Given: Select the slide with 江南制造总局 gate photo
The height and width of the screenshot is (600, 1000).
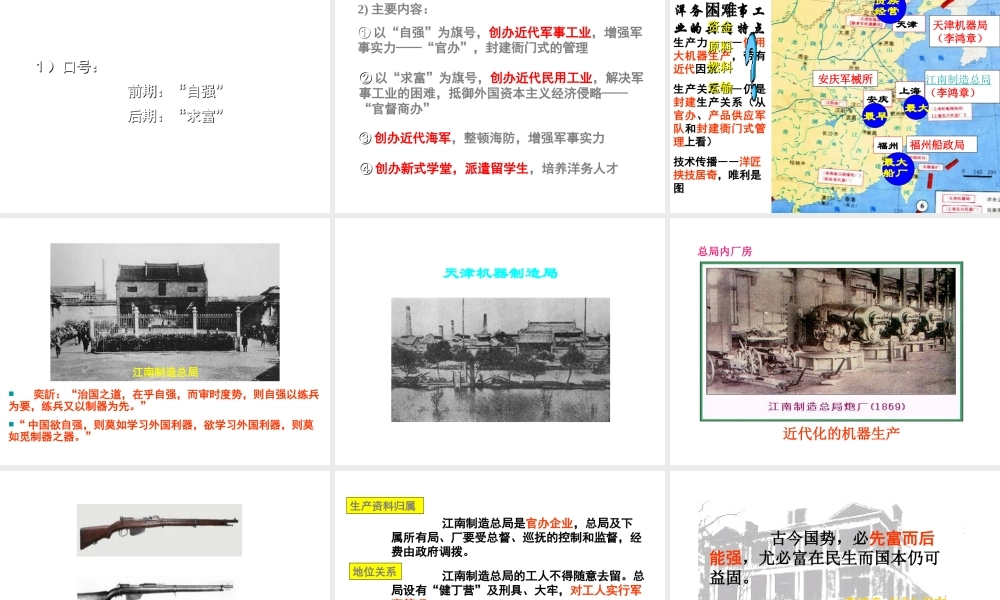Looking at the screenshot, I should pos(165,341).
